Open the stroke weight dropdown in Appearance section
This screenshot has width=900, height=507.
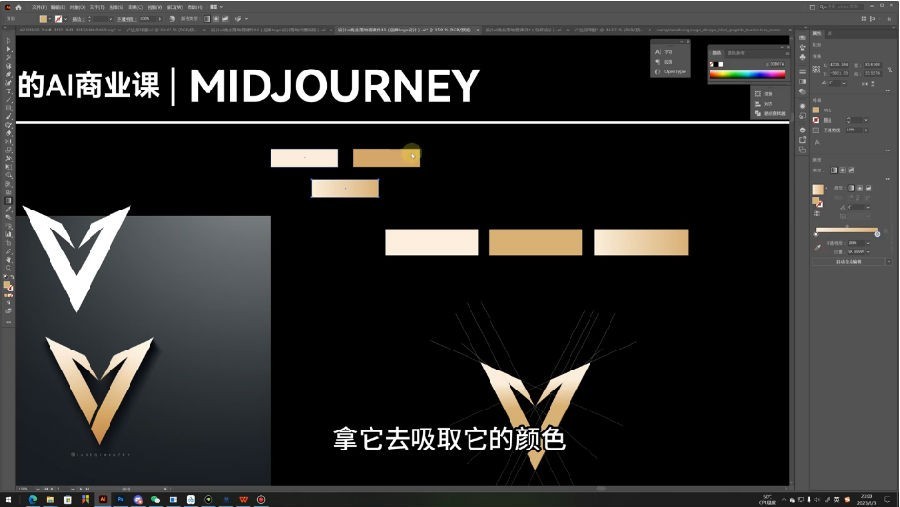866,120
